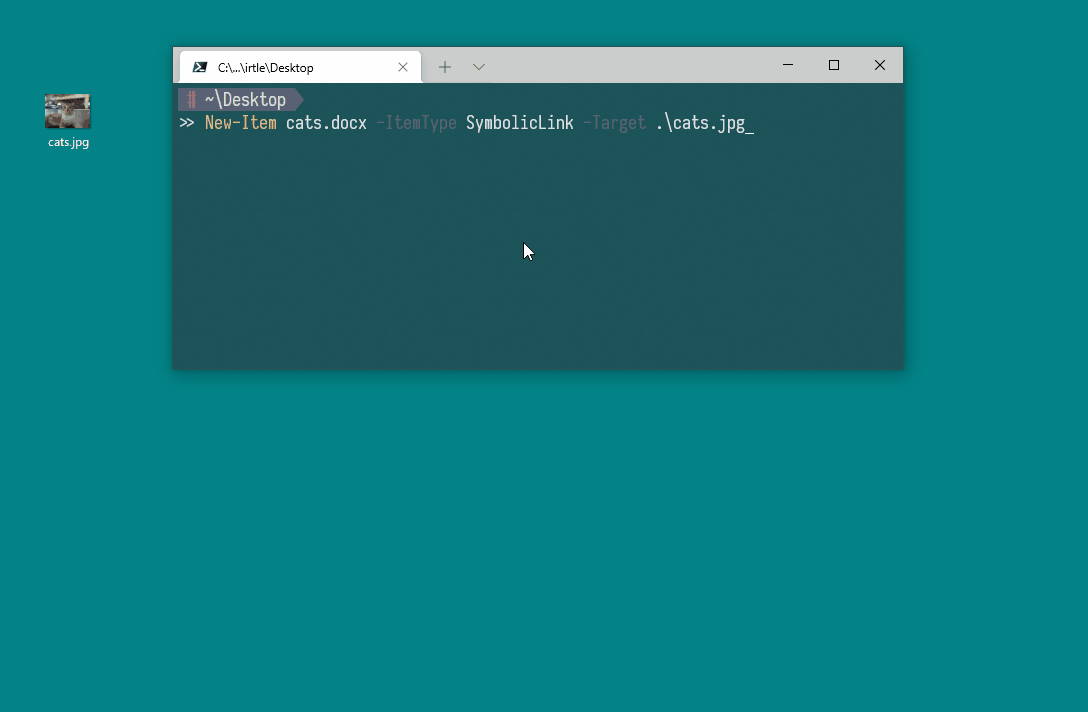Open a new terminal tab with plus
Screen dimensions: 1088x712
(x=445, y=67)
